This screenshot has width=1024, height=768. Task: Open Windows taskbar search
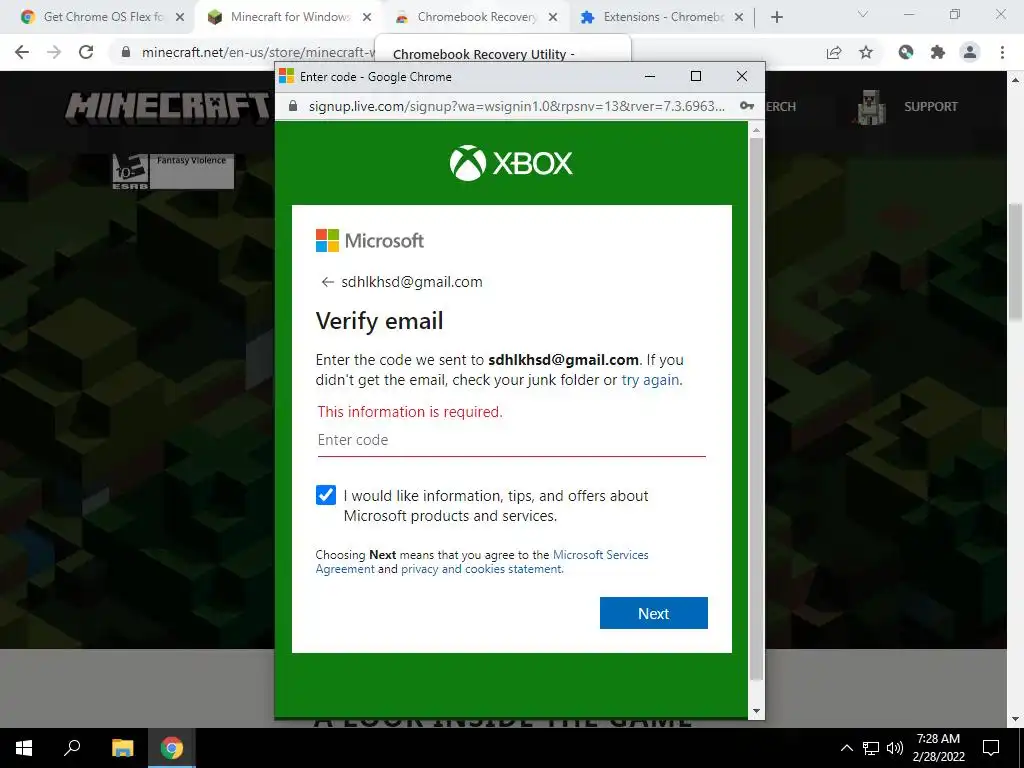tap(72, 748)
